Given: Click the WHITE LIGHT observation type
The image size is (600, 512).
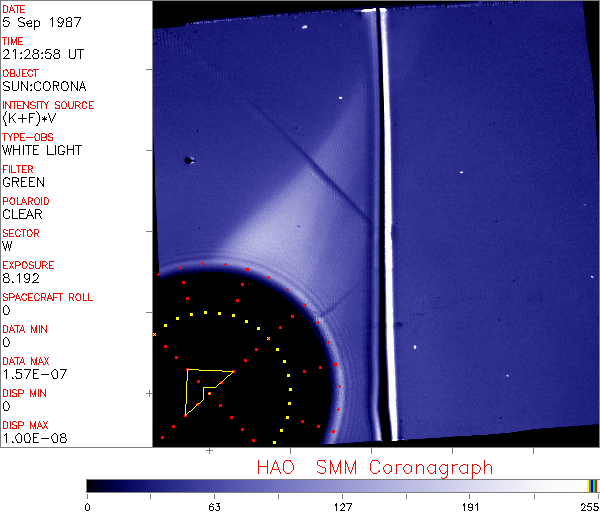Looking at the screenshot, I should 41,151.
